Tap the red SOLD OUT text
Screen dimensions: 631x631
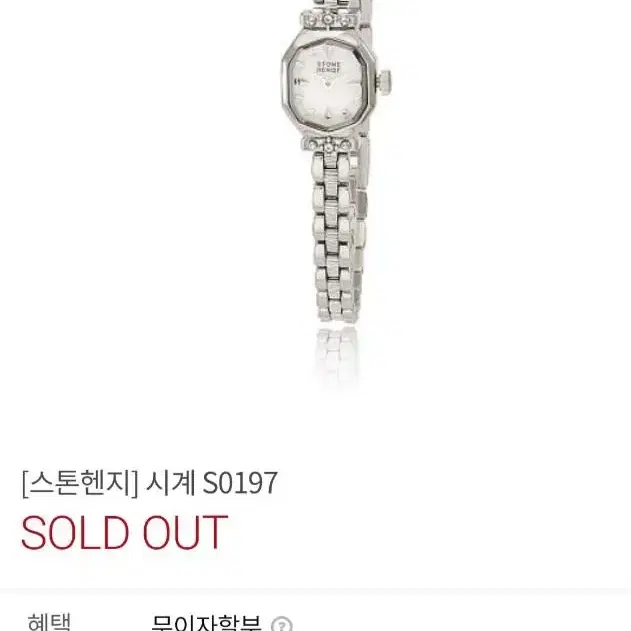(x=124, y=532)
